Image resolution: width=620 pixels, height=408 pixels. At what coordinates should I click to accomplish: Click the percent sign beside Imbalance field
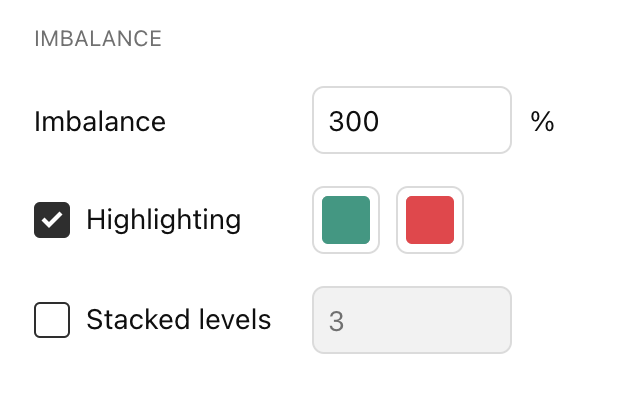coord(542,121)
